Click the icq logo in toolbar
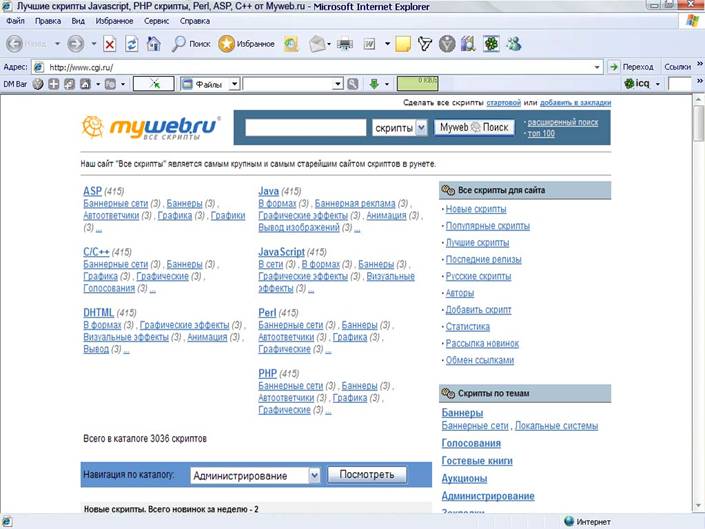 [637, 84]
